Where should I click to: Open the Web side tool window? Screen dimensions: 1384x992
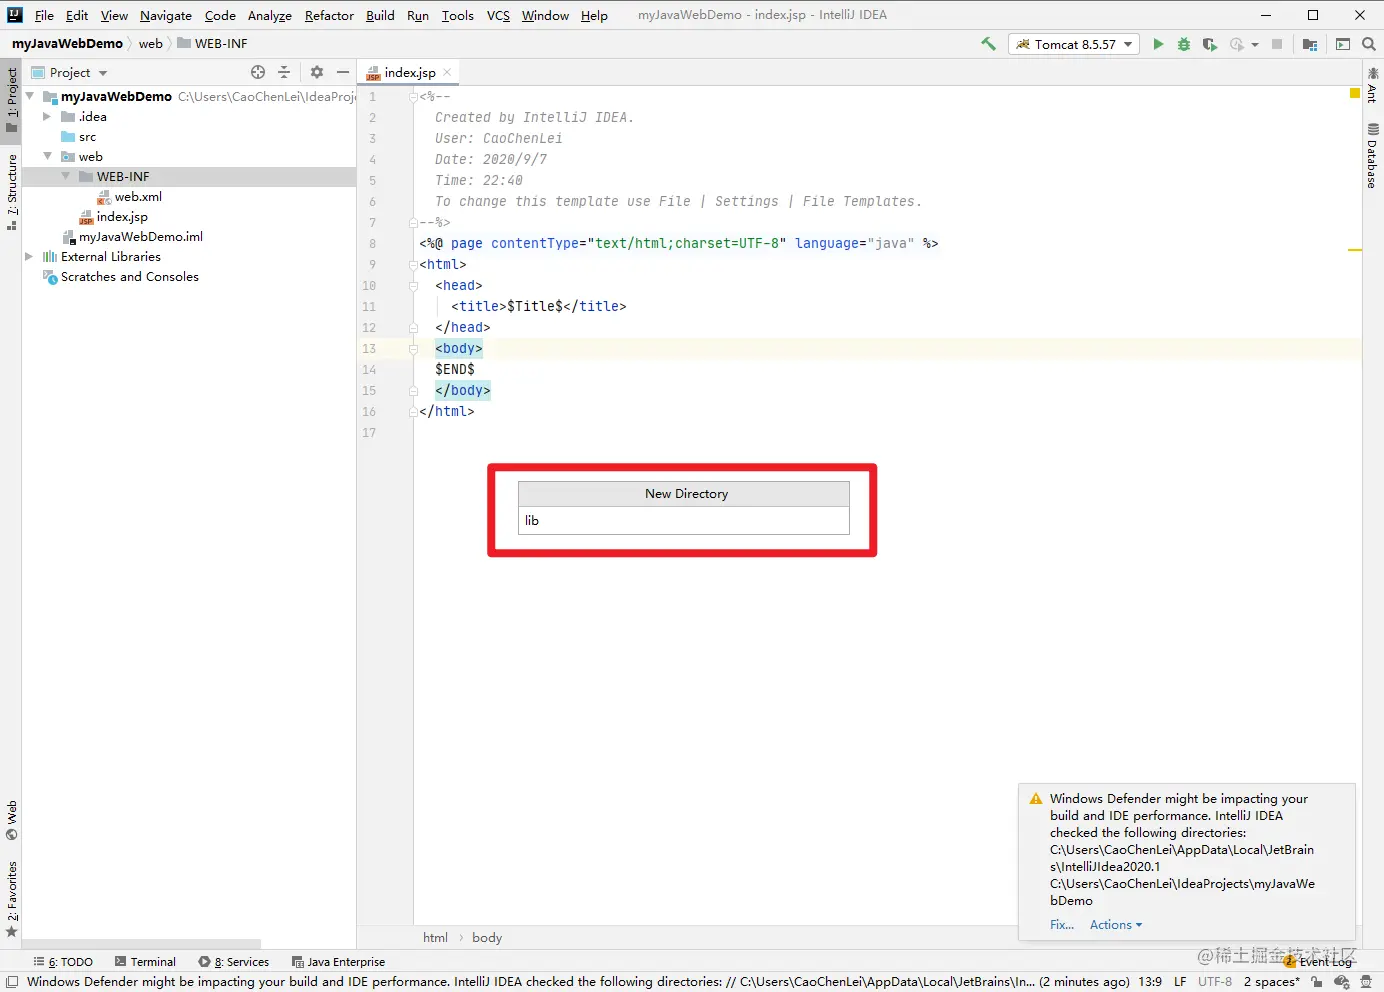[12, 820]
